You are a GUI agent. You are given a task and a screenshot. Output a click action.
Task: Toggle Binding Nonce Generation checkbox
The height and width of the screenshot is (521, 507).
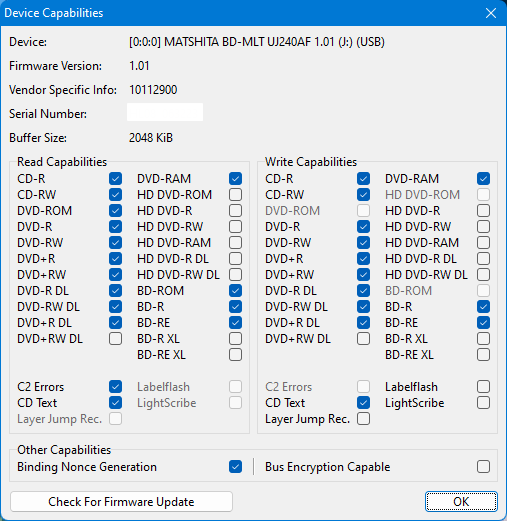pos(235,467)
